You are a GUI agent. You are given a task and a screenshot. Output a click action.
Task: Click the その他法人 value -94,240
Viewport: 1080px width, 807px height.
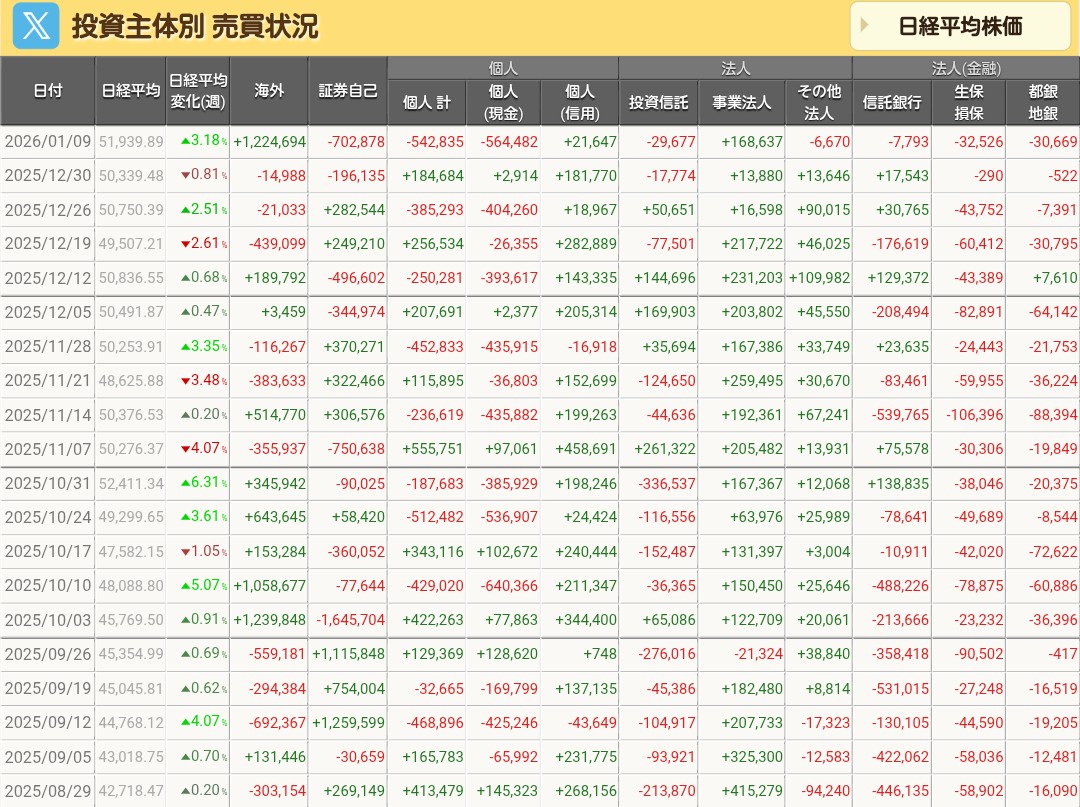pyautogui.click(x=826, y=790)
